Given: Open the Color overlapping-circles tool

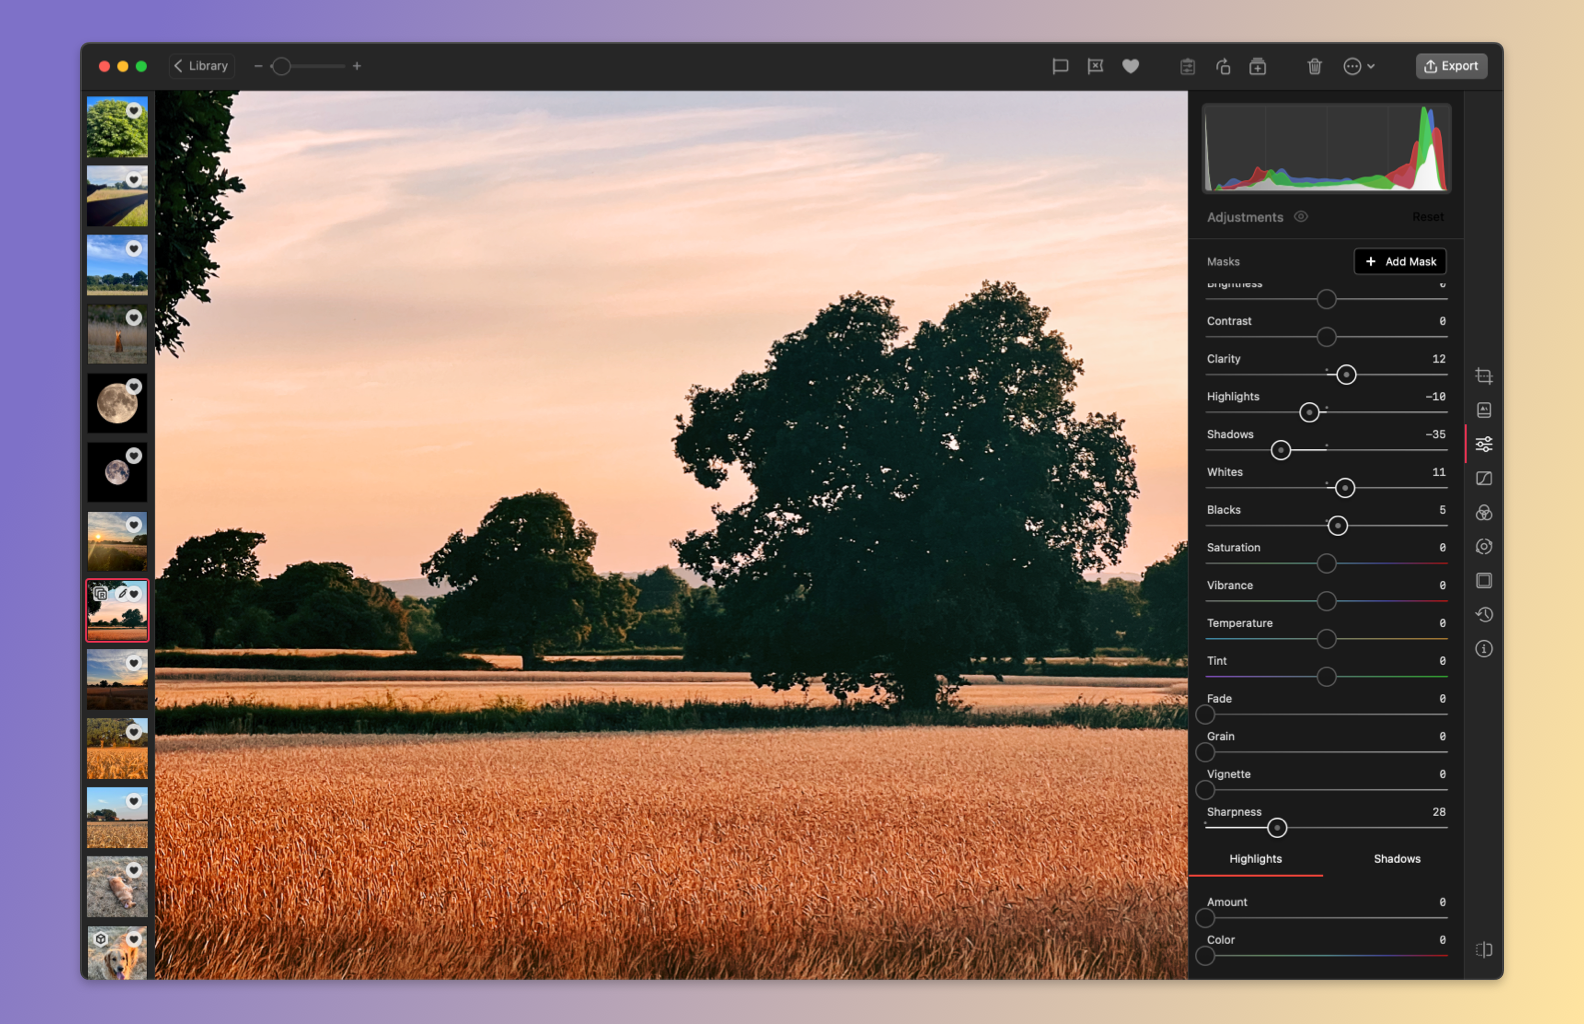Looking at the screenshot, I should pos(1484,512).
